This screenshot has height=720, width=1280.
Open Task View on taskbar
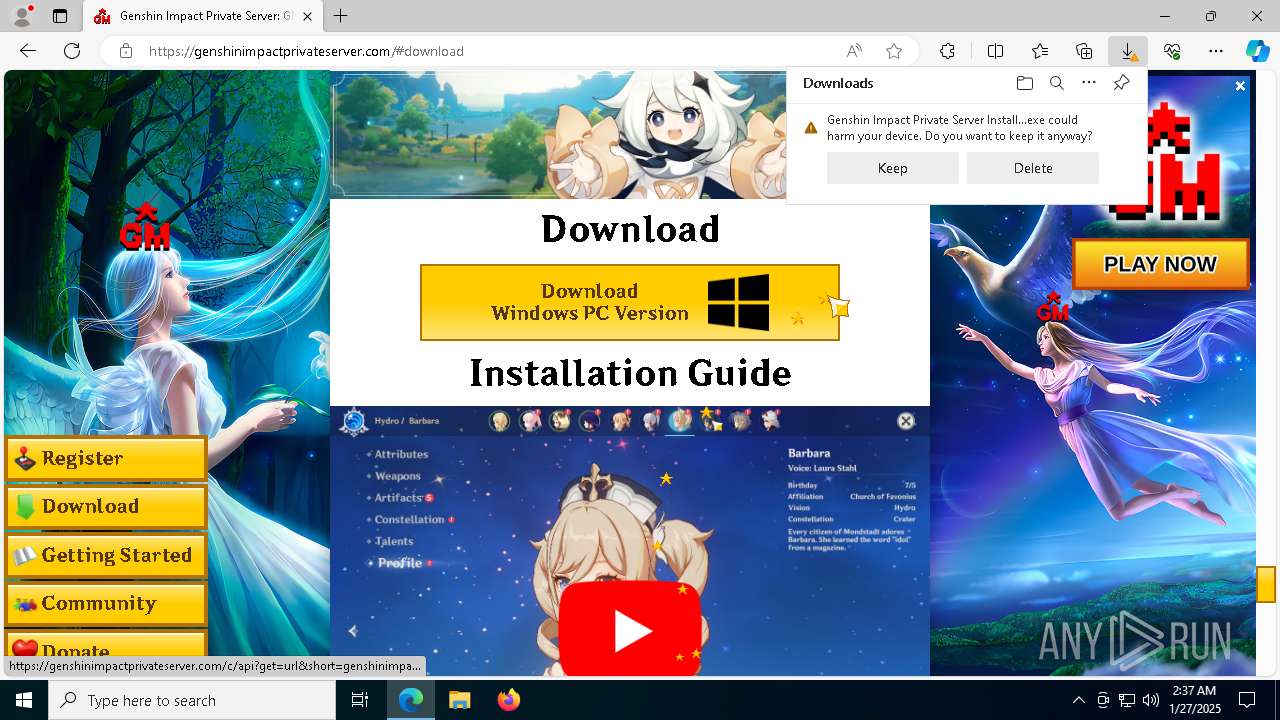pyautogui.click(x=360, y=700)
